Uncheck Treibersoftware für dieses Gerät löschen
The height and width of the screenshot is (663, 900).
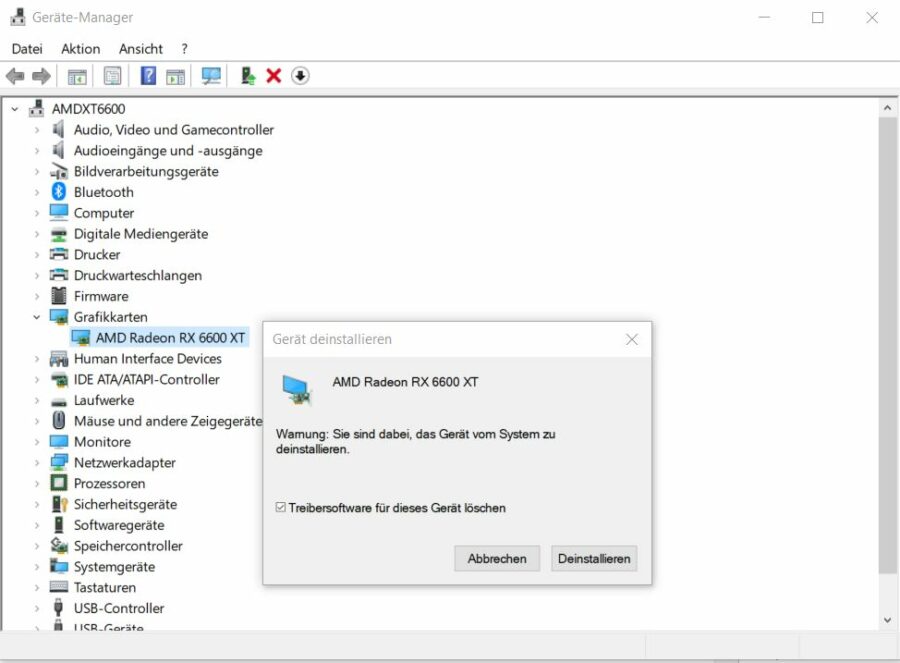[278, 508]
